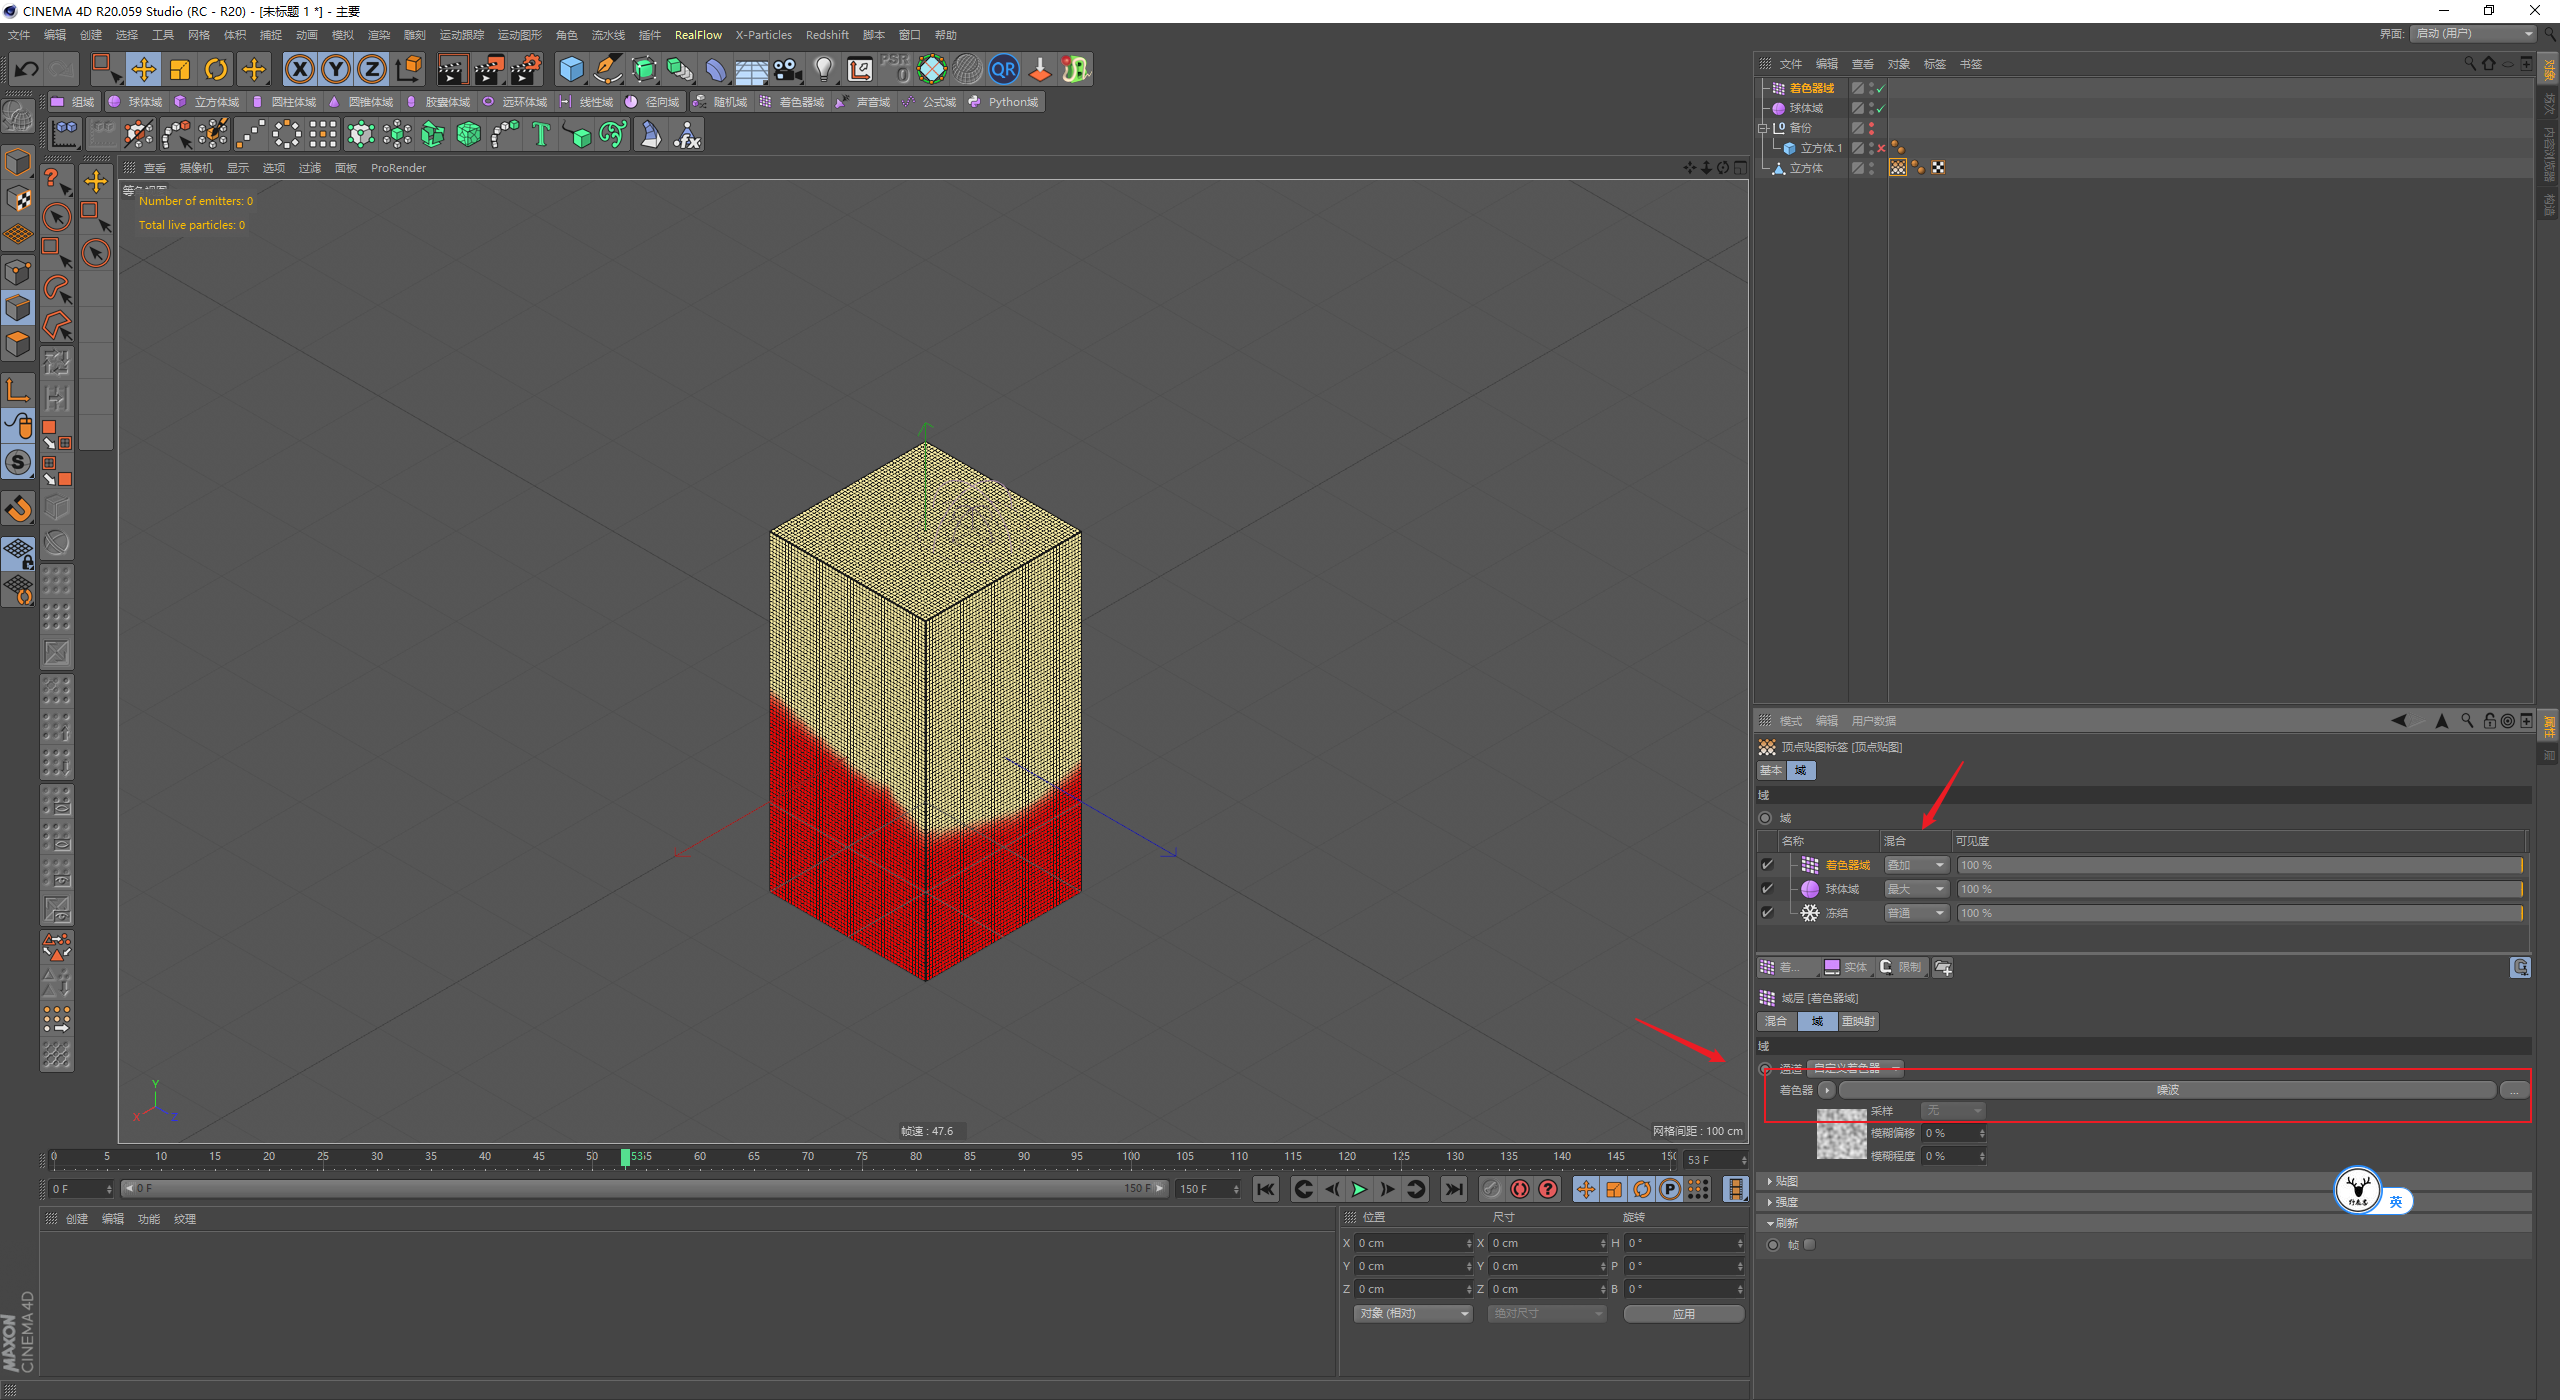Image resolution: width=2560 pixels, height=1400 pixels.
Task: Enable the 帧 refresh checkbox
Action: pos(1809,1245)
